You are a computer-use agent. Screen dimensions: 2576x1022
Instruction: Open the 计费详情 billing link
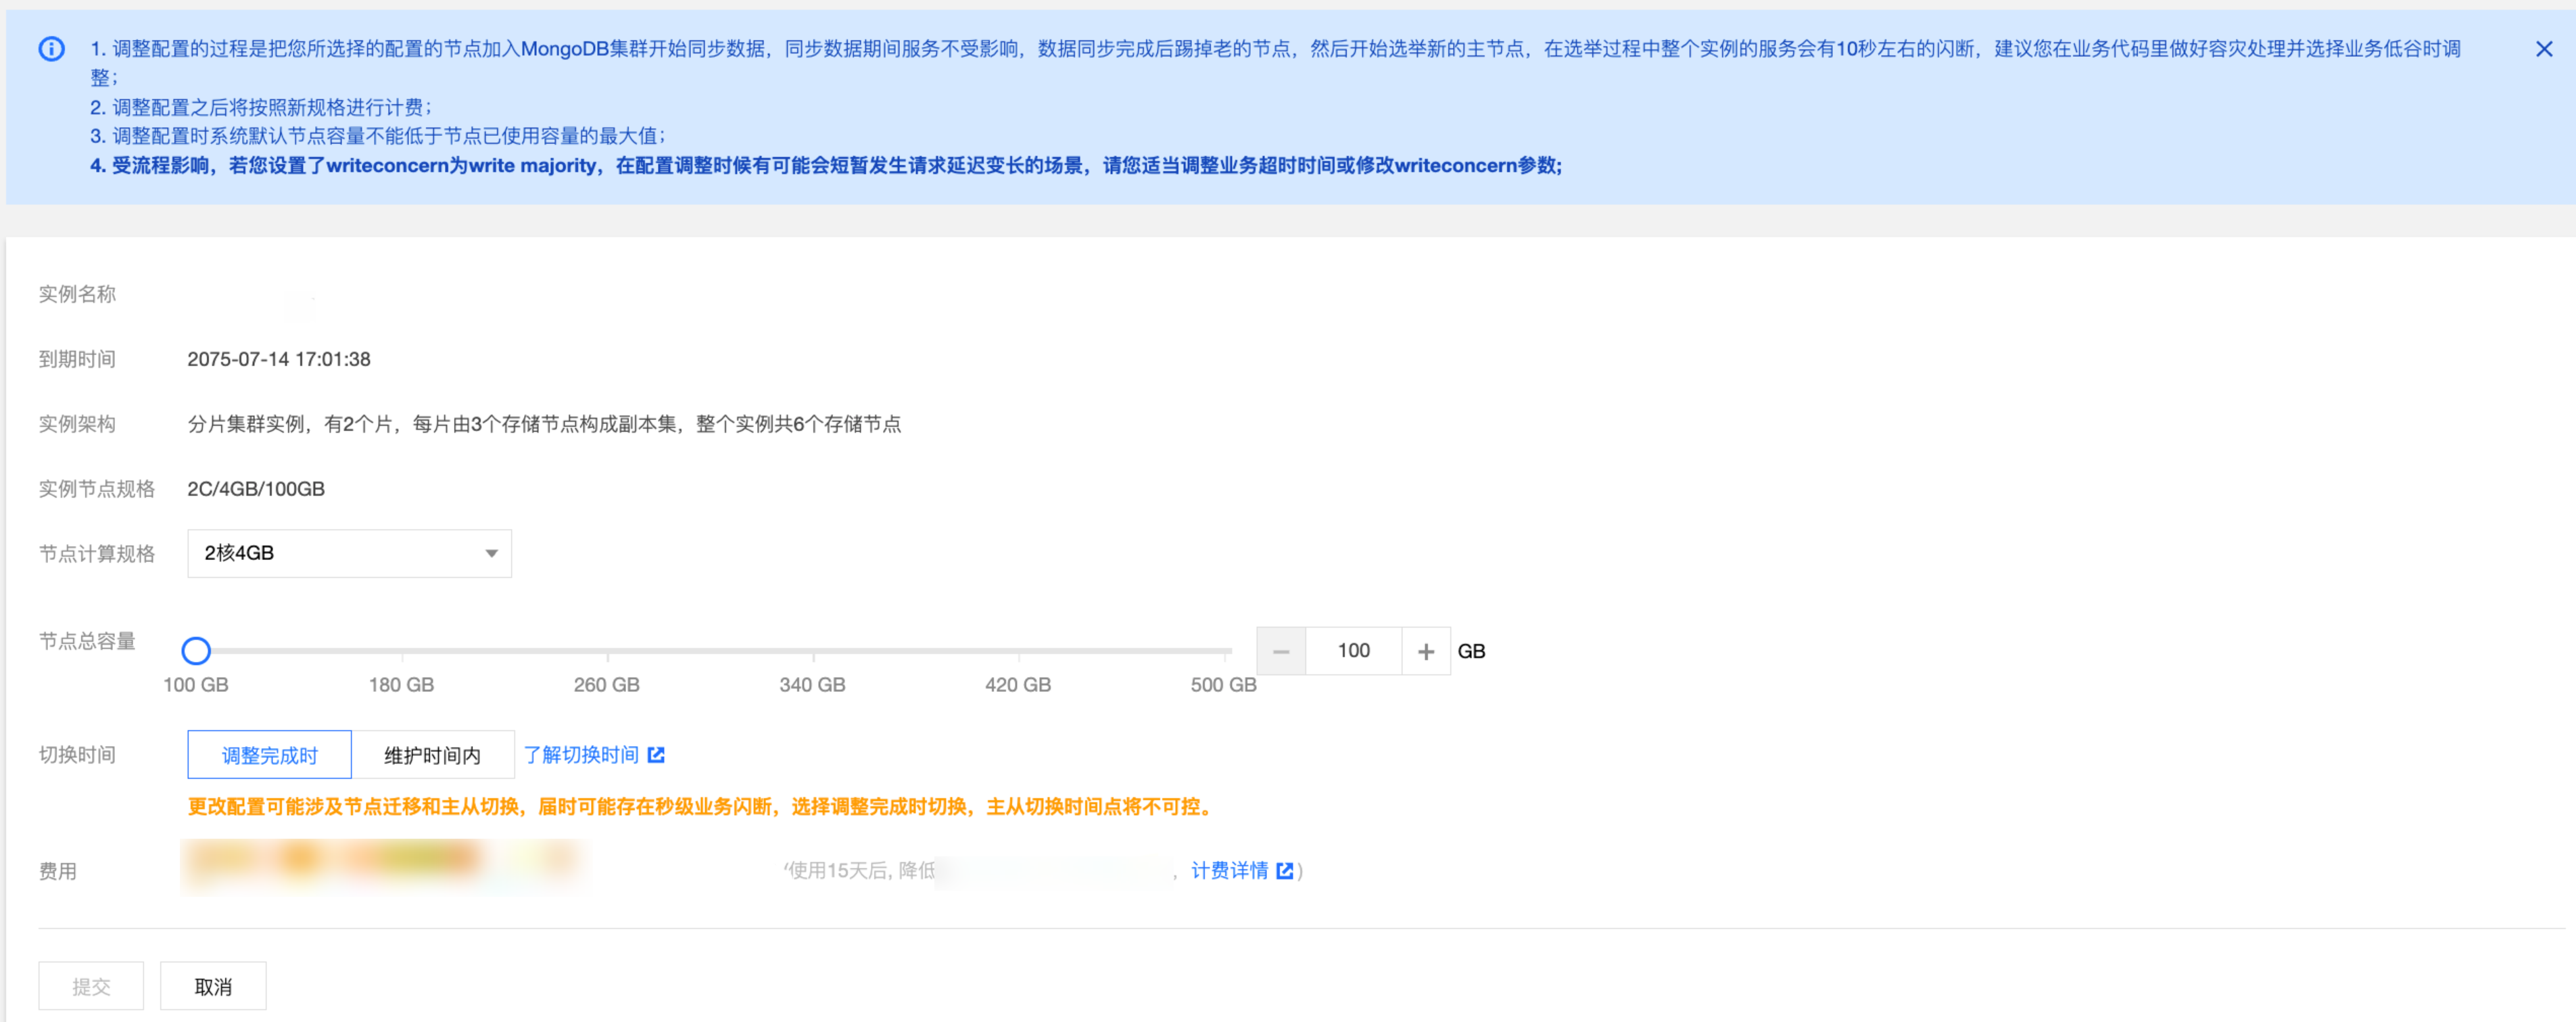pyautogui.click(x=1229, y=871)
